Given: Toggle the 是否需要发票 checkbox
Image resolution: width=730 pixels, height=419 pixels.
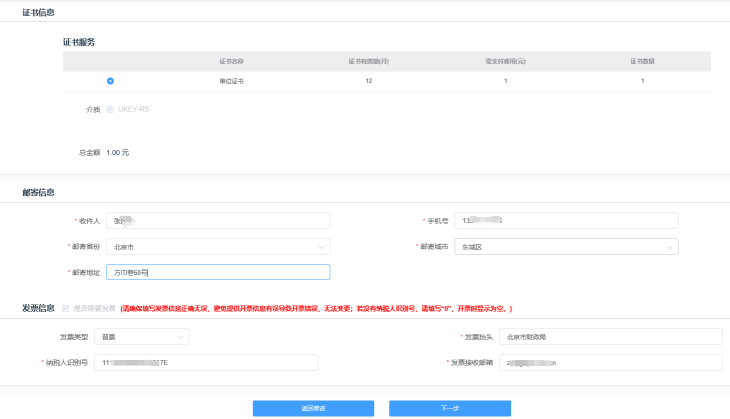Looking at the screenshot, I should [66, 309].
